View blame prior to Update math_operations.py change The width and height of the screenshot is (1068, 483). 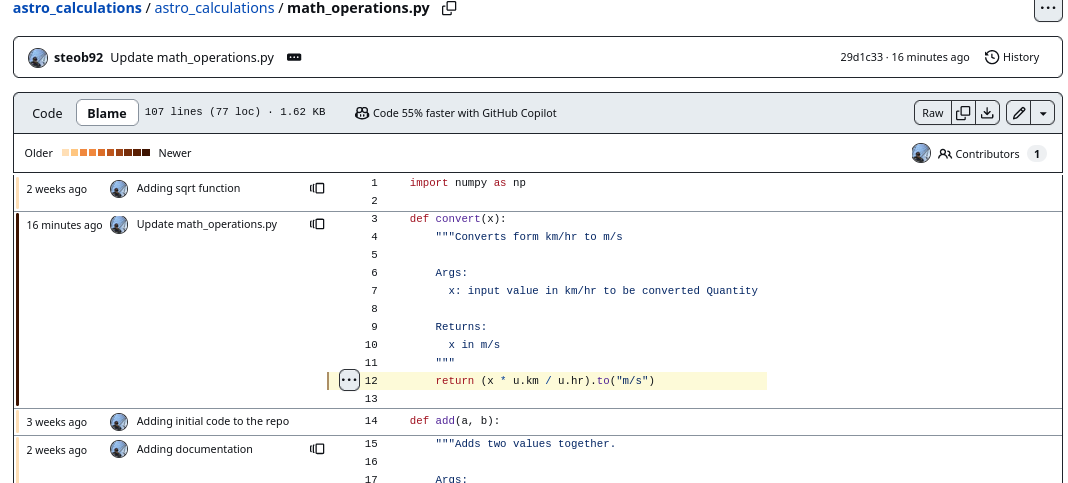pos(317,223)
